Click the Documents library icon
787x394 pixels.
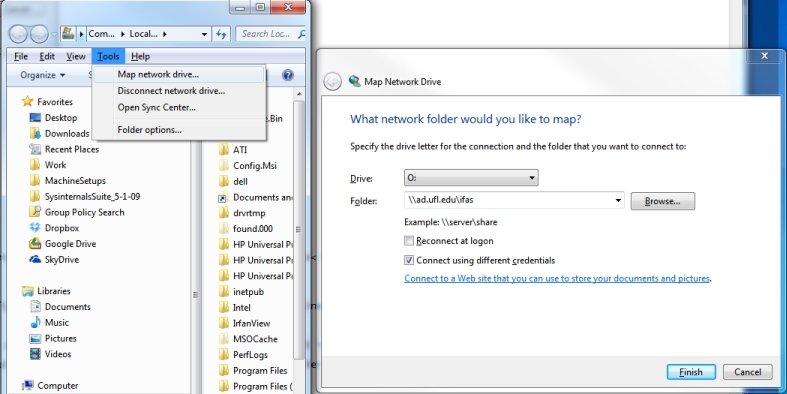[x=35, y=307]
